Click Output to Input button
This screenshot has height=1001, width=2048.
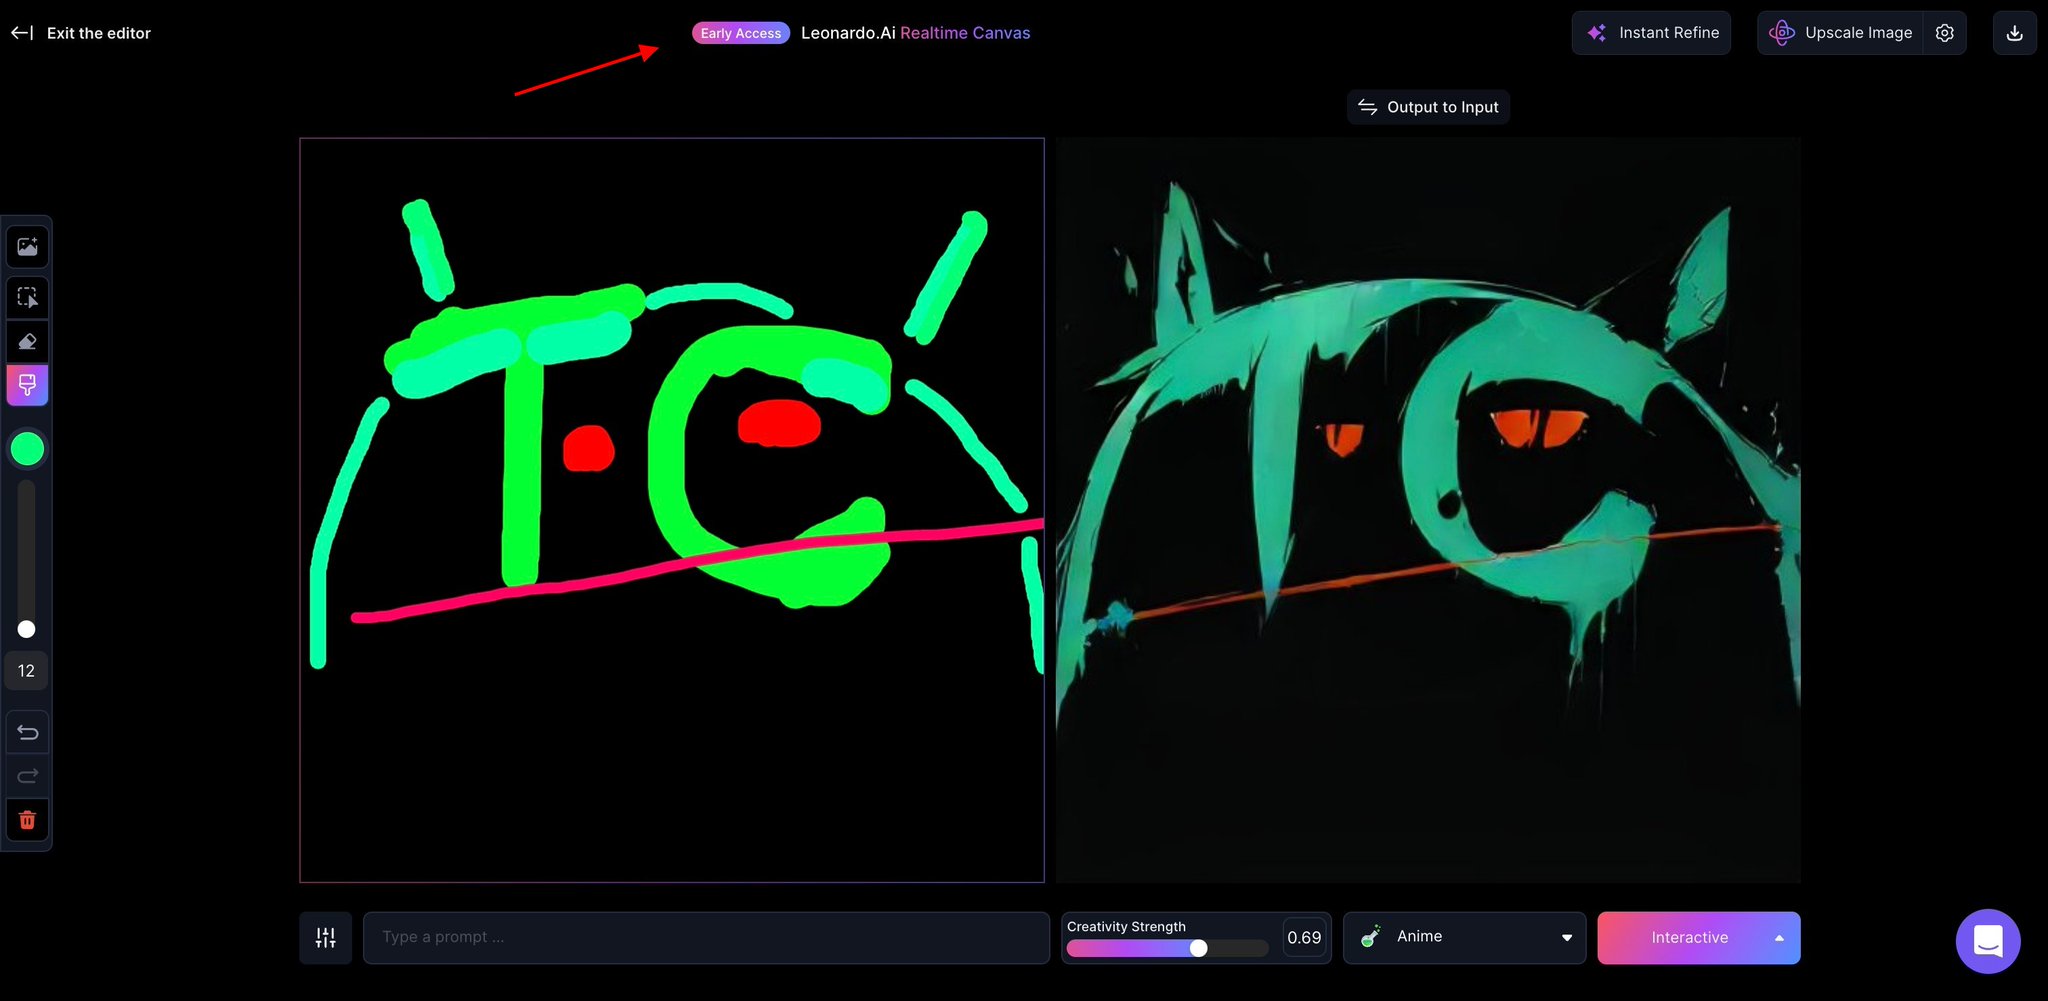(x=1428, y=107)
